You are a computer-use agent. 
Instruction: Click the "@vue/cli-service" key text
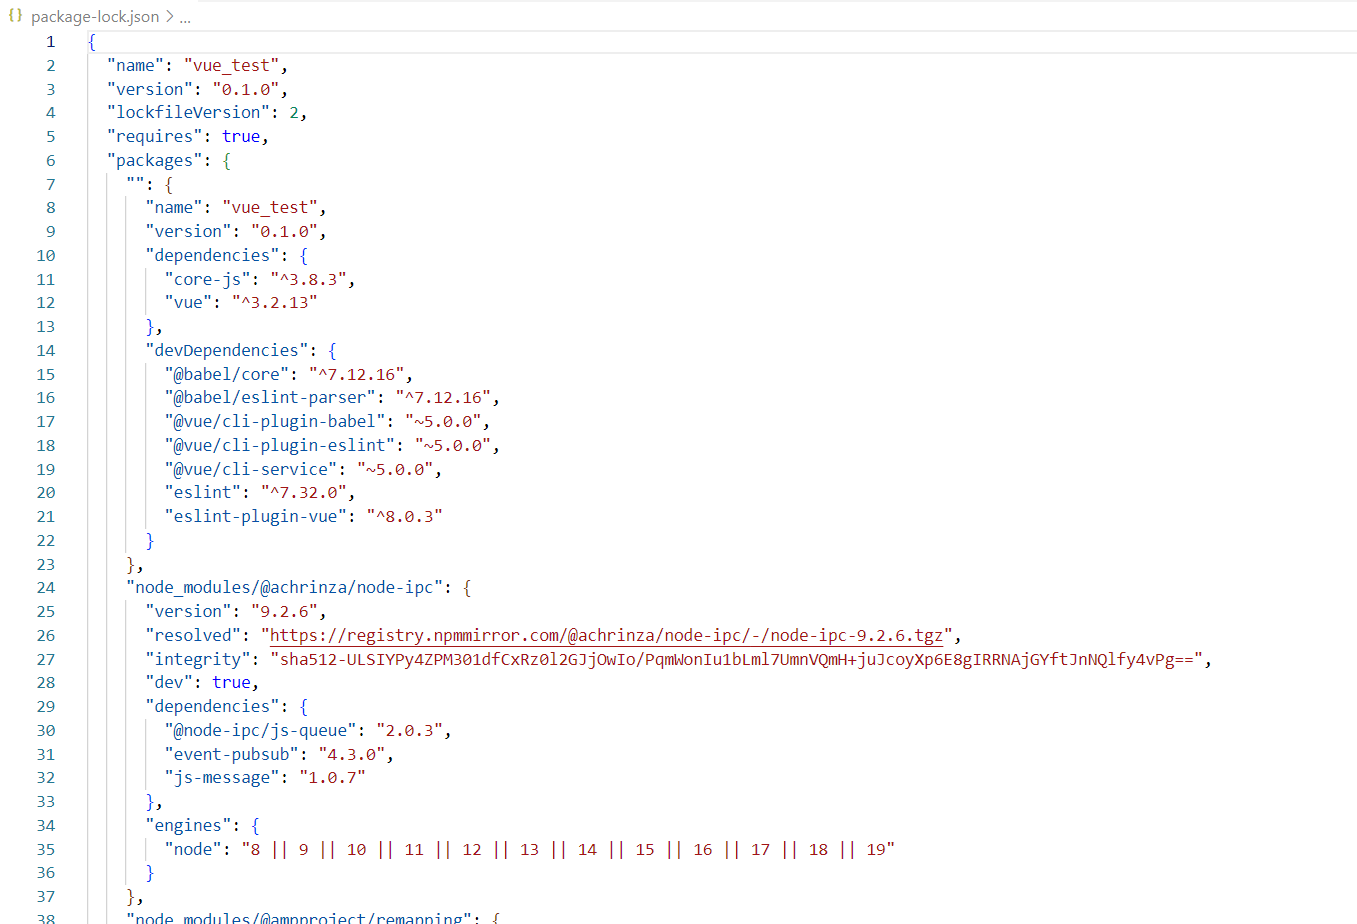(251, 470)
